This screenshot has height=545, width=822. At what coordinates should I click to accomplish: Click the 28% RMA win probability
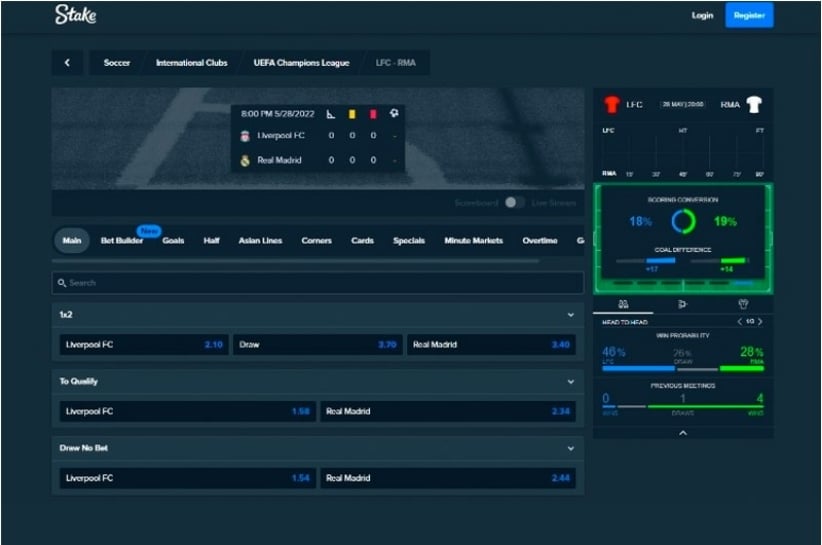point(752,352)
